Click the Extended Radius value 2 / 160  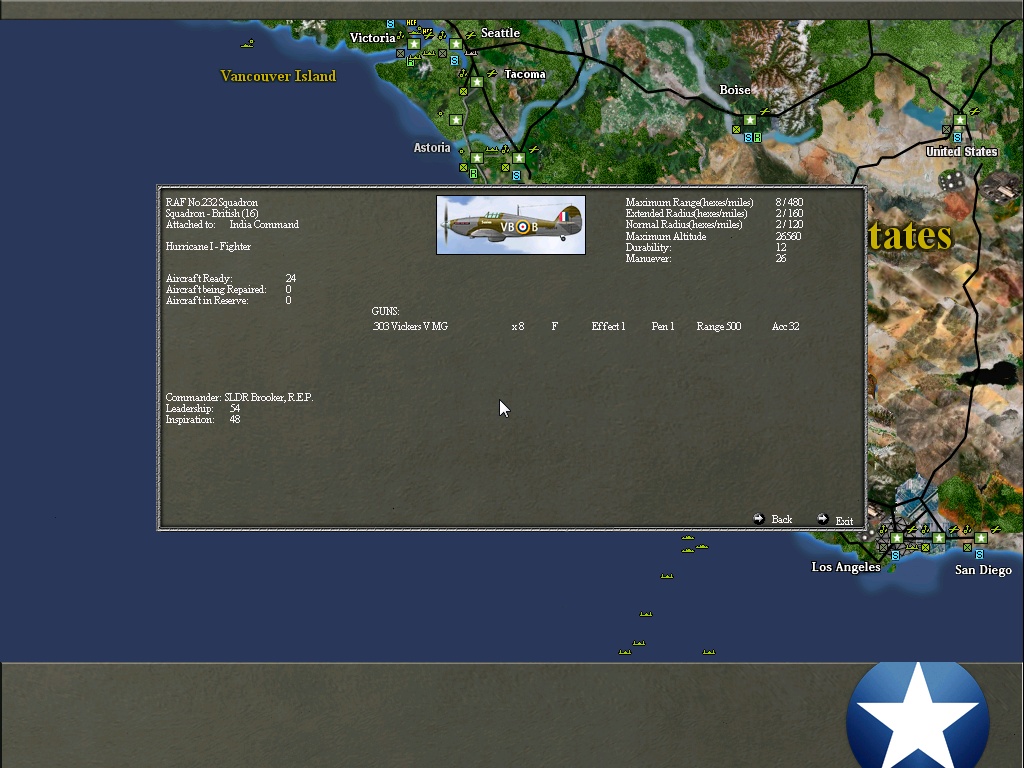pyautogui.click(x=789, y=214)
